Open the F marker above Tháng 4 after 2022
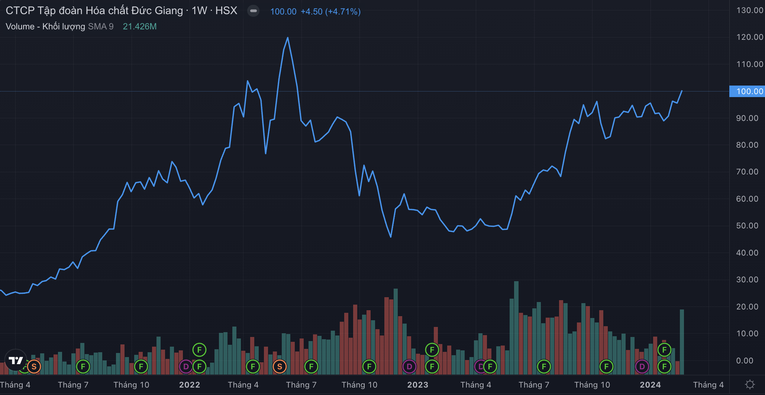765x395 pixels. 252,366
